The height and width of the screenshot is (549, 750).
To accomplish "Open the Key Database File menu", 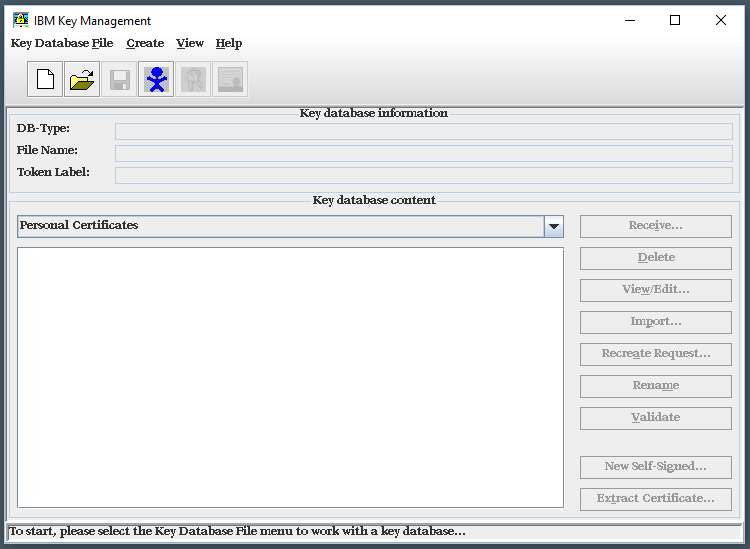I will coord(62,43).
